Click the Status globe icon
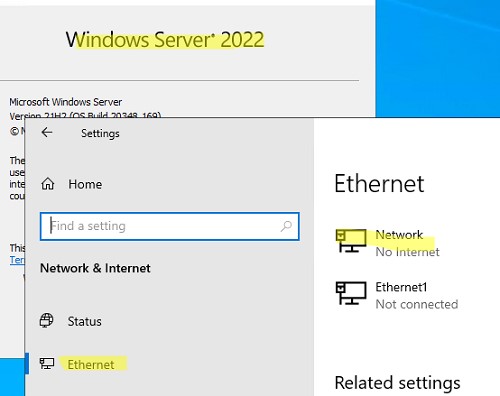 [46, 321]
